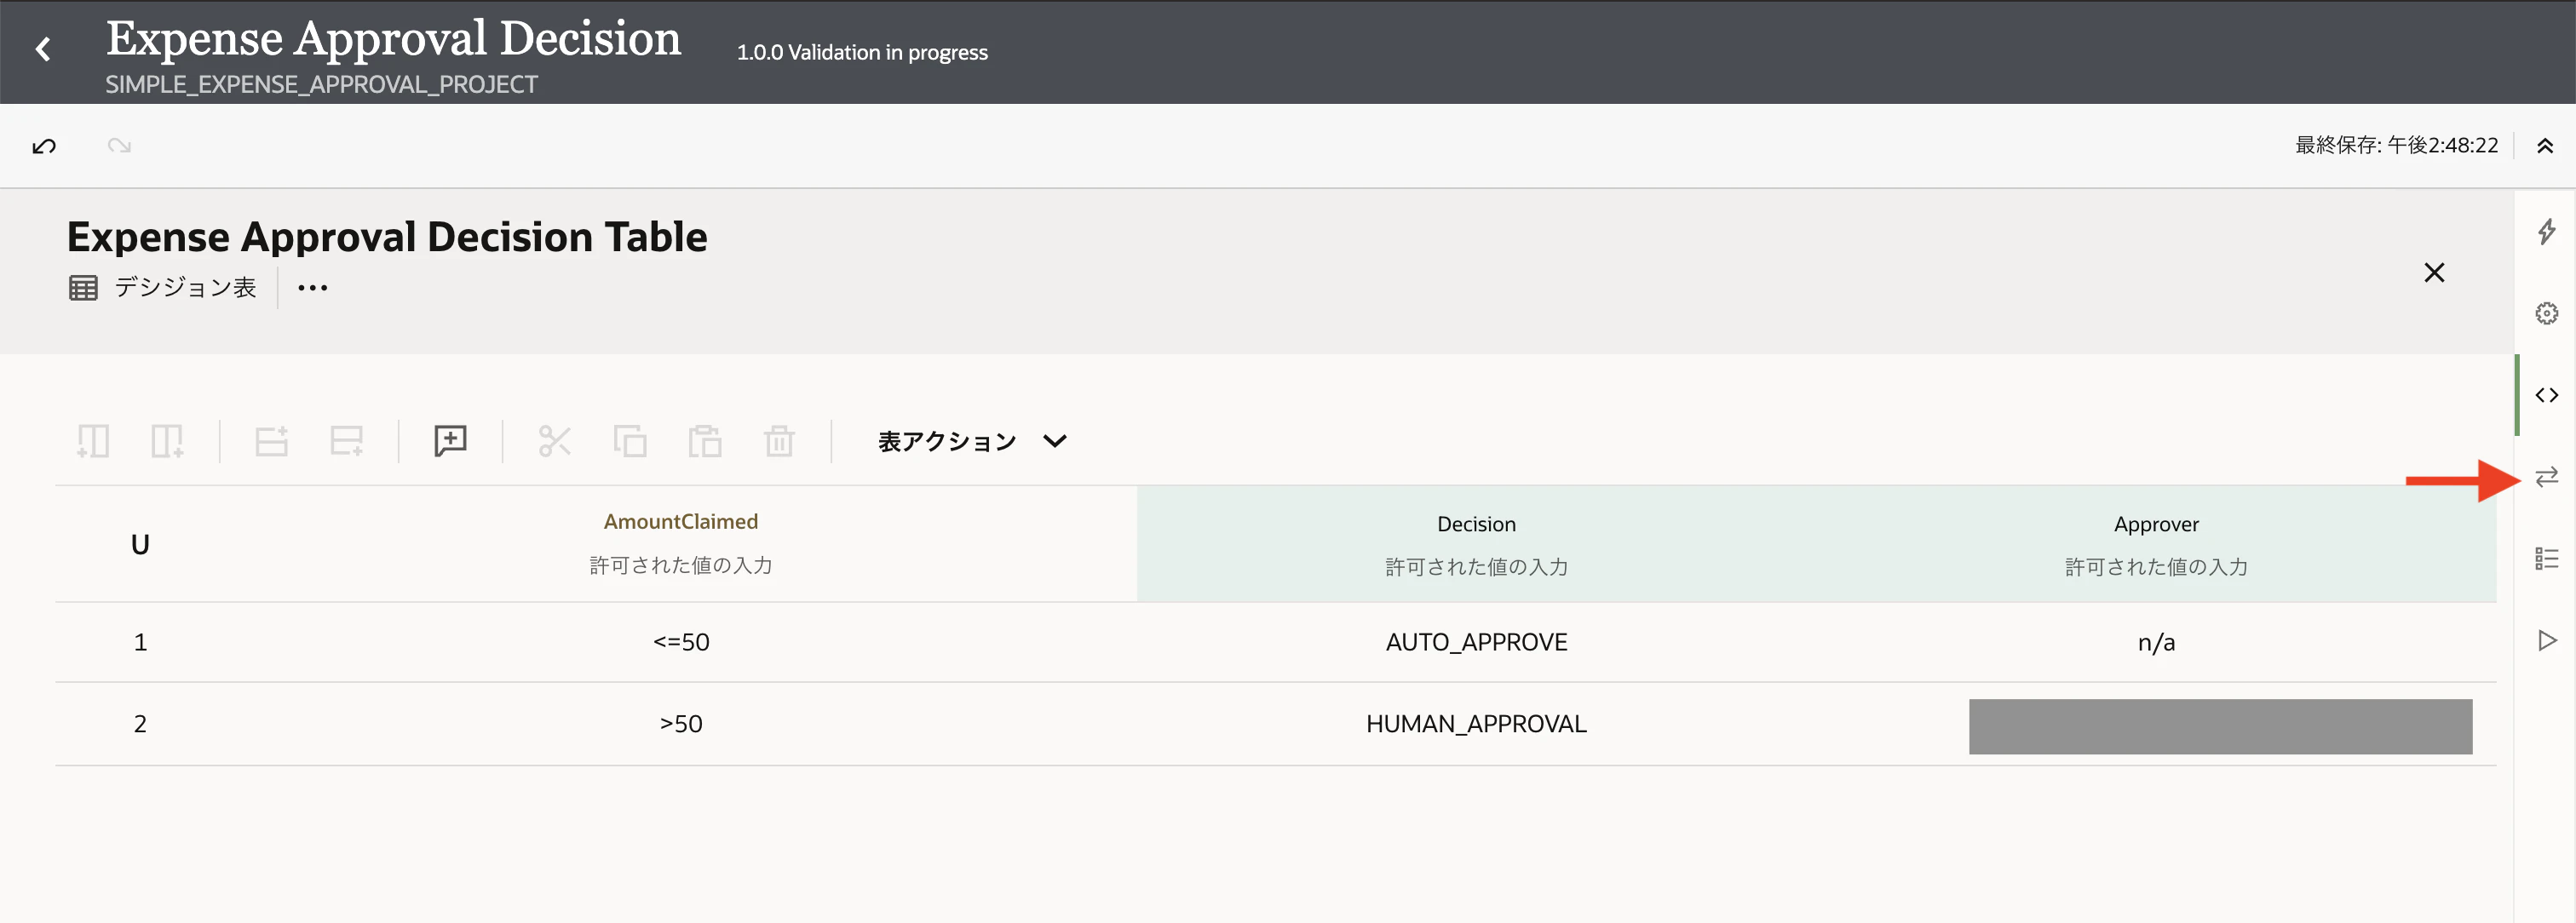
Task: Insert row below icon
Action: pyautogui.click(x=346, y=441)
